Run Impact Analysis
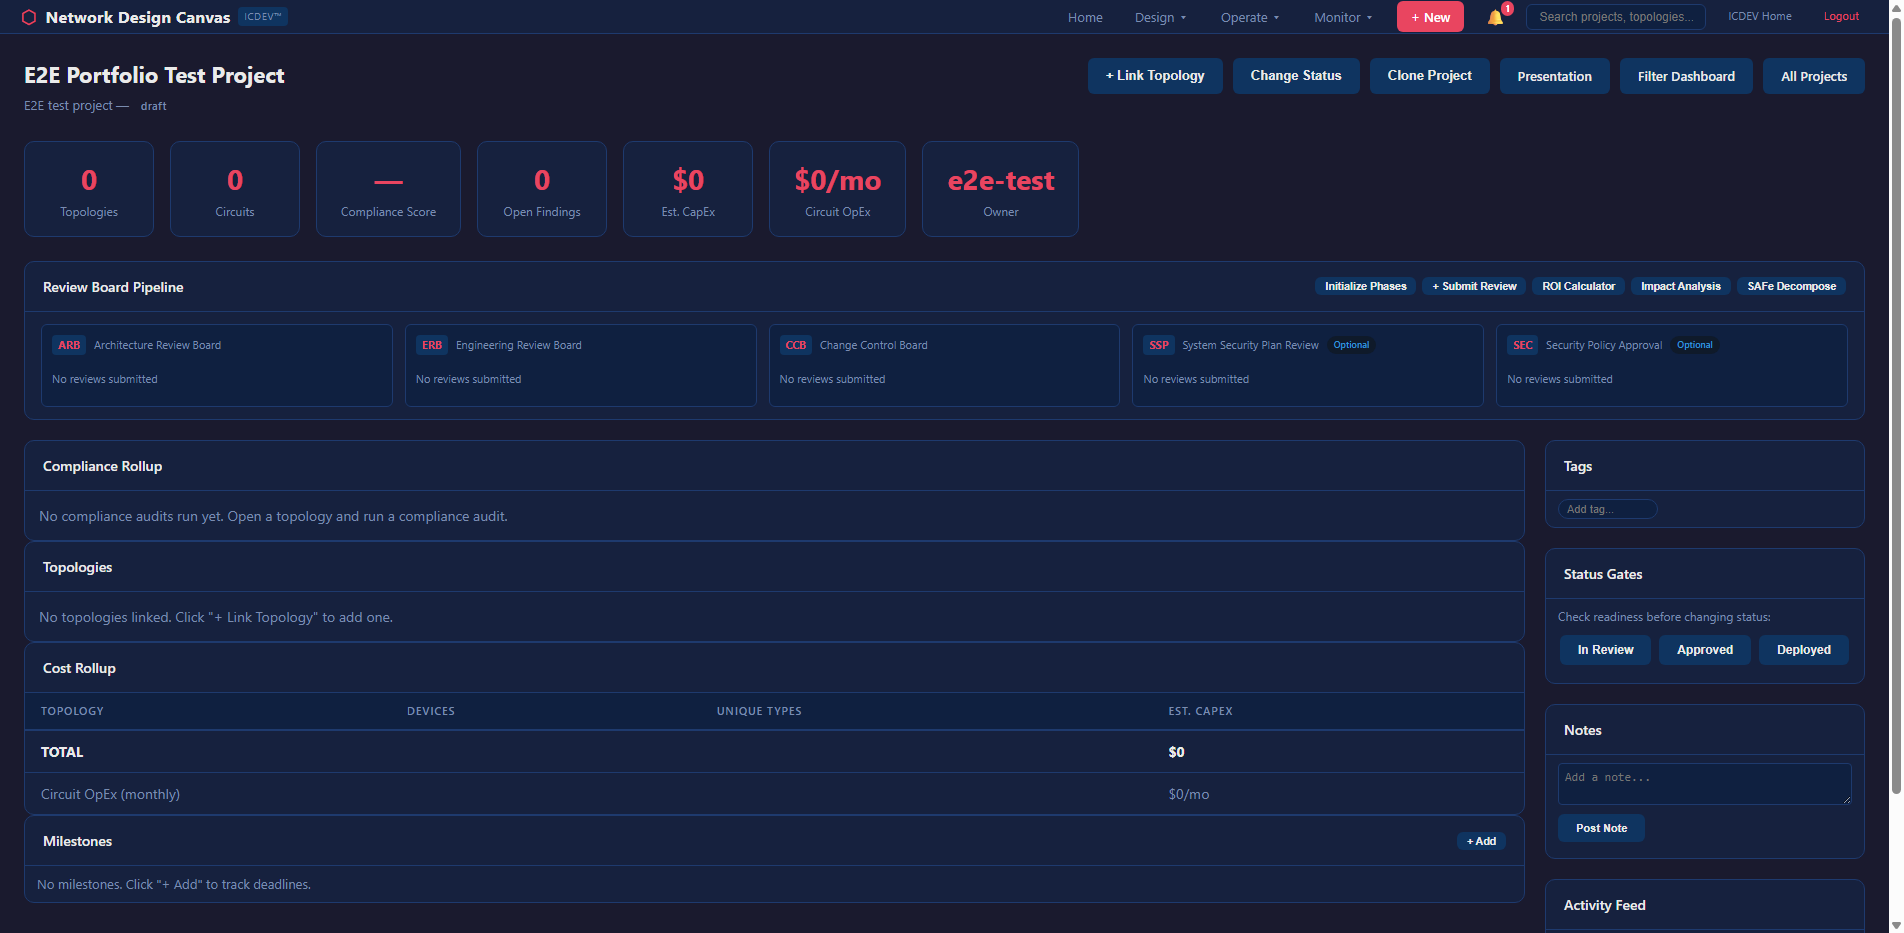Viewport: 1904px width, 933px height. pos(1681,286)
